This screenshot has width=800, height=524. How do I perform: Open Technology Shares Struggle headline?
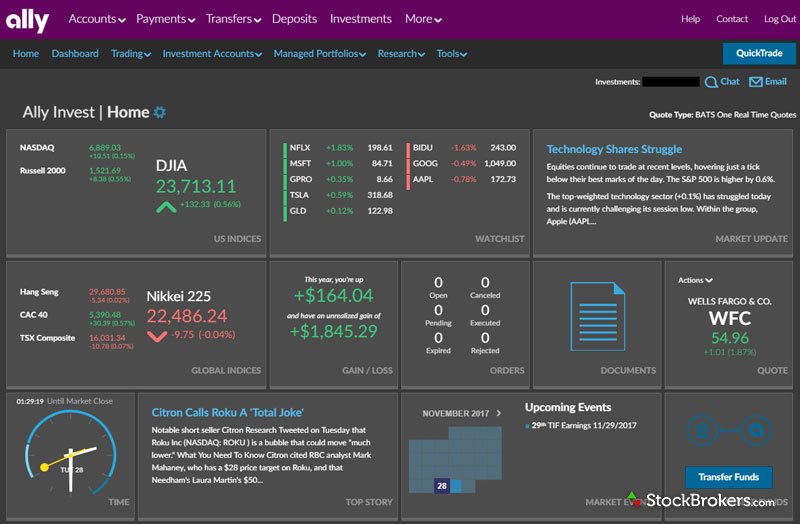(x=614, y=149)
